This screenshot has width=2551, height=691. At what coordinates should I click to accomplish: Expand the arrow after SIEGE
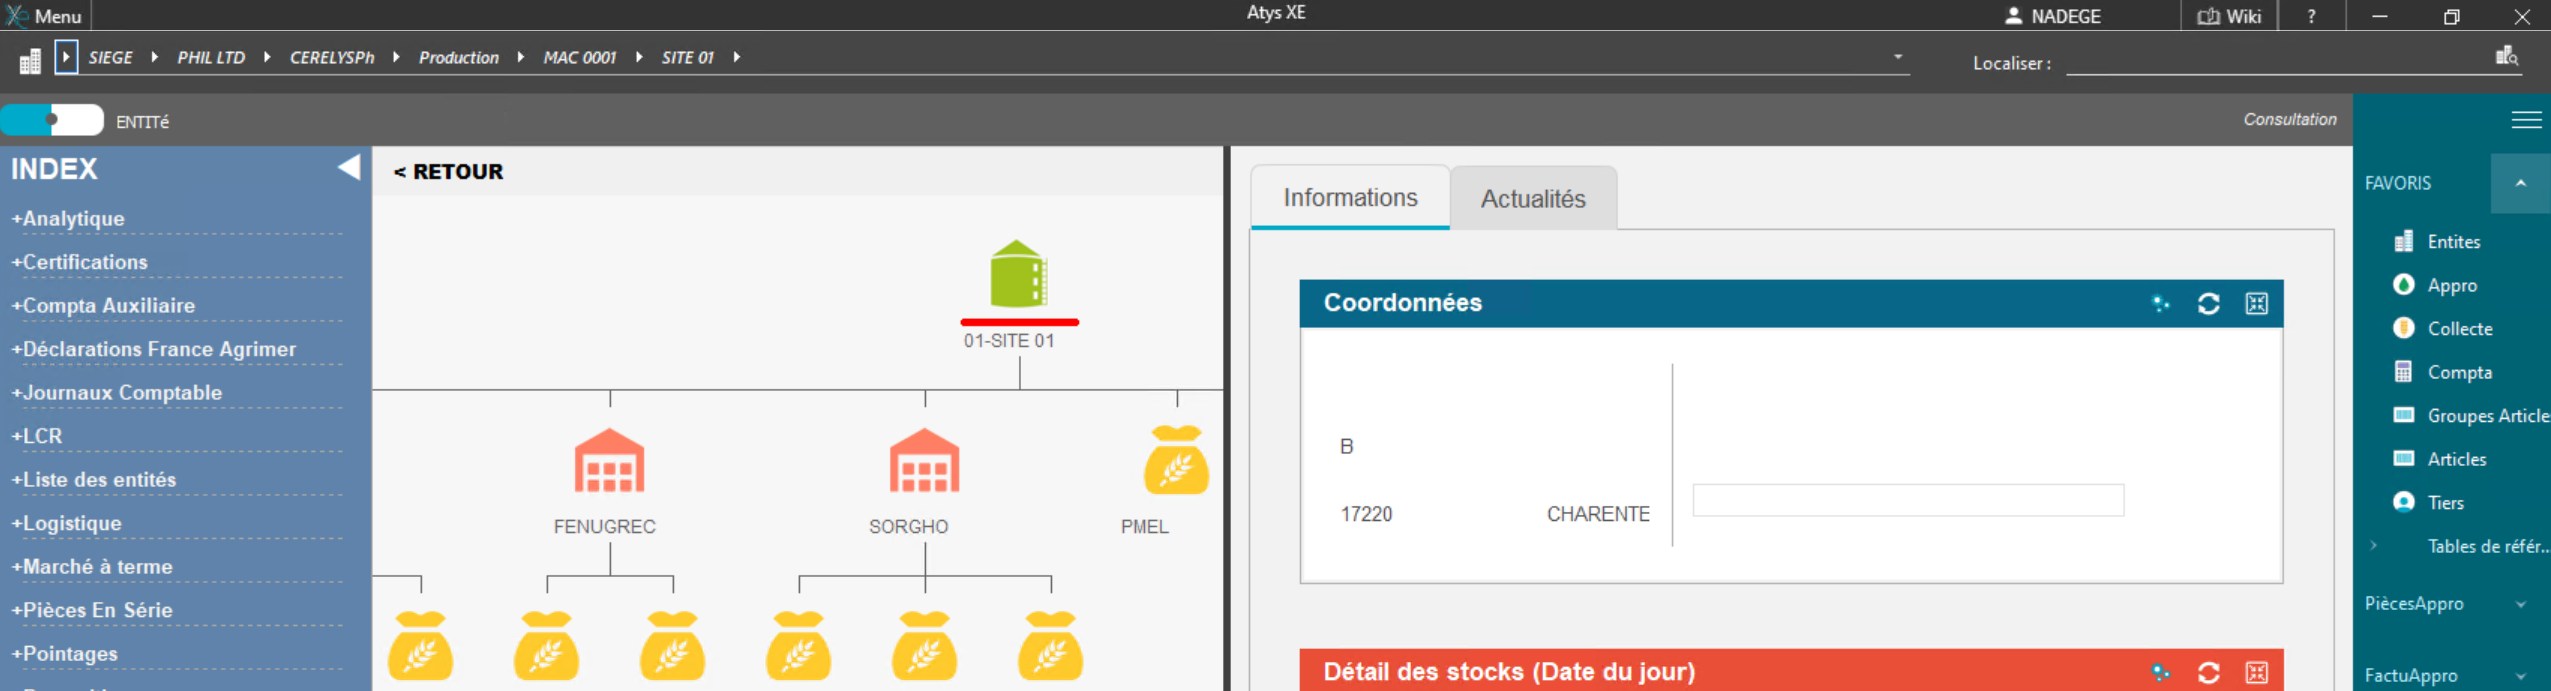(x=154, y=57)
